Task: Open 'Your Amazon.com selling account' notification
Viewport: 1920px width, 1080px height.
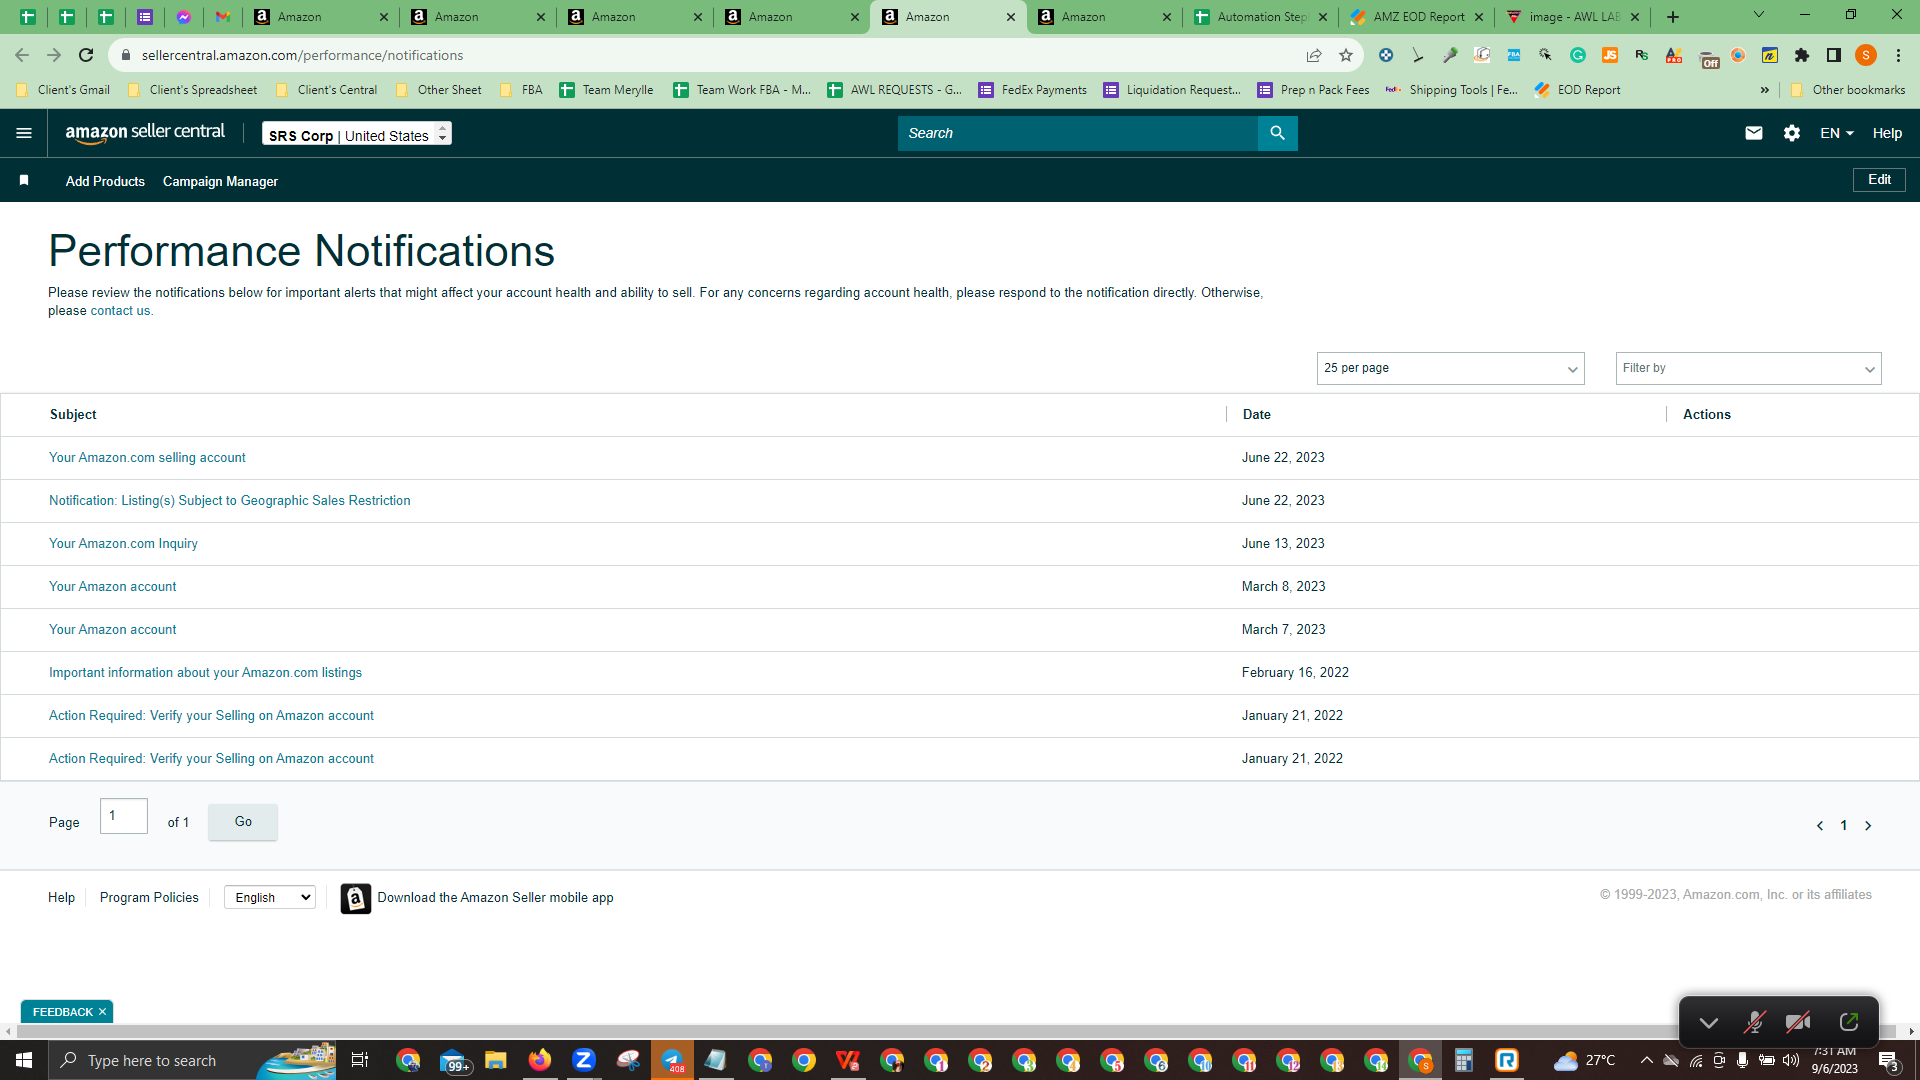Action: 147,458
